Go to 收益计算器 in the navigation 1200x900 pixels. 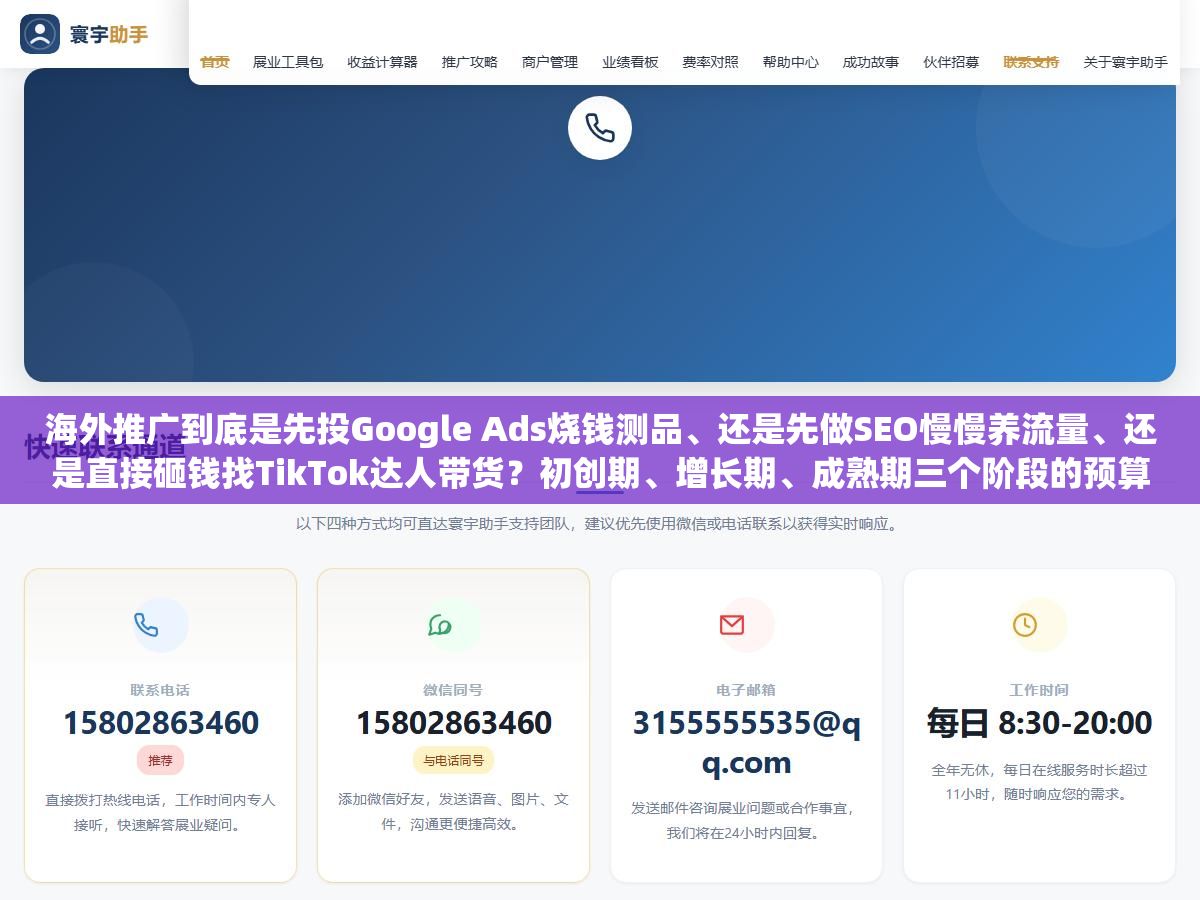point(383,62)
